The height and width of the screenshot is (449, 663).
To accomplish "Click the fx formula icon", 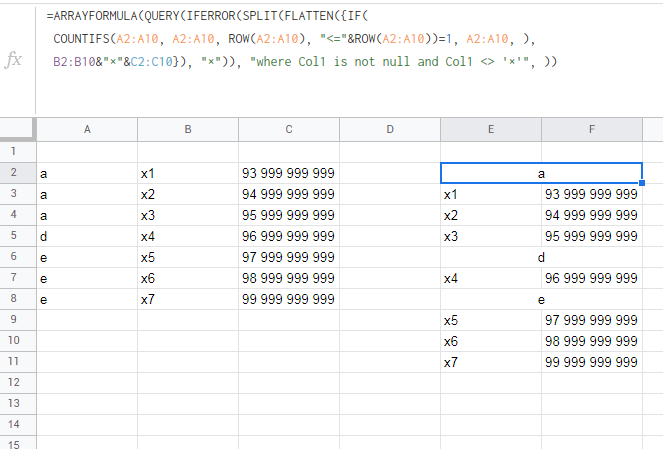I will 13,60.
